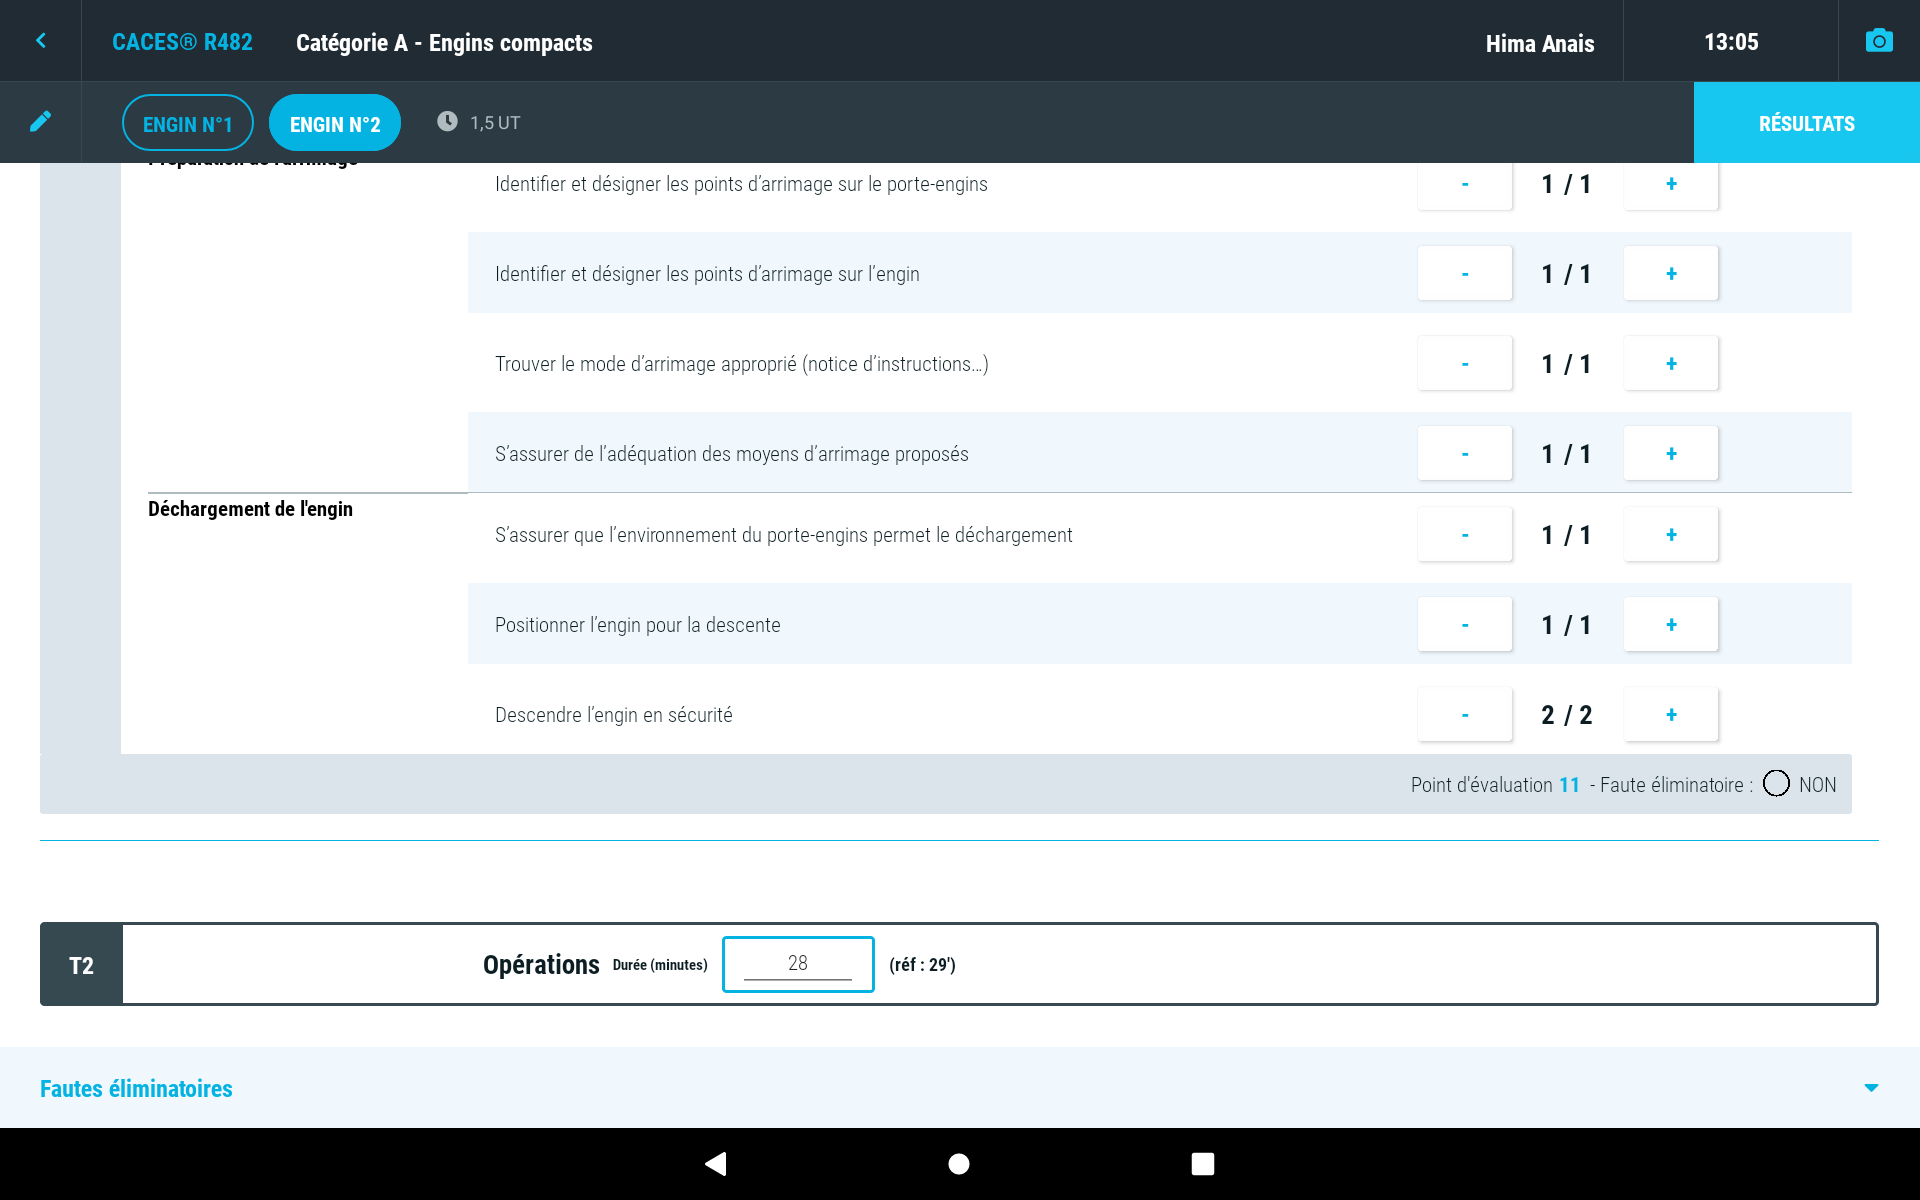Tap the clock icon next to 1,5 UT
The height and width of the screenshot is (1200, 1920).
coord(447,122)
